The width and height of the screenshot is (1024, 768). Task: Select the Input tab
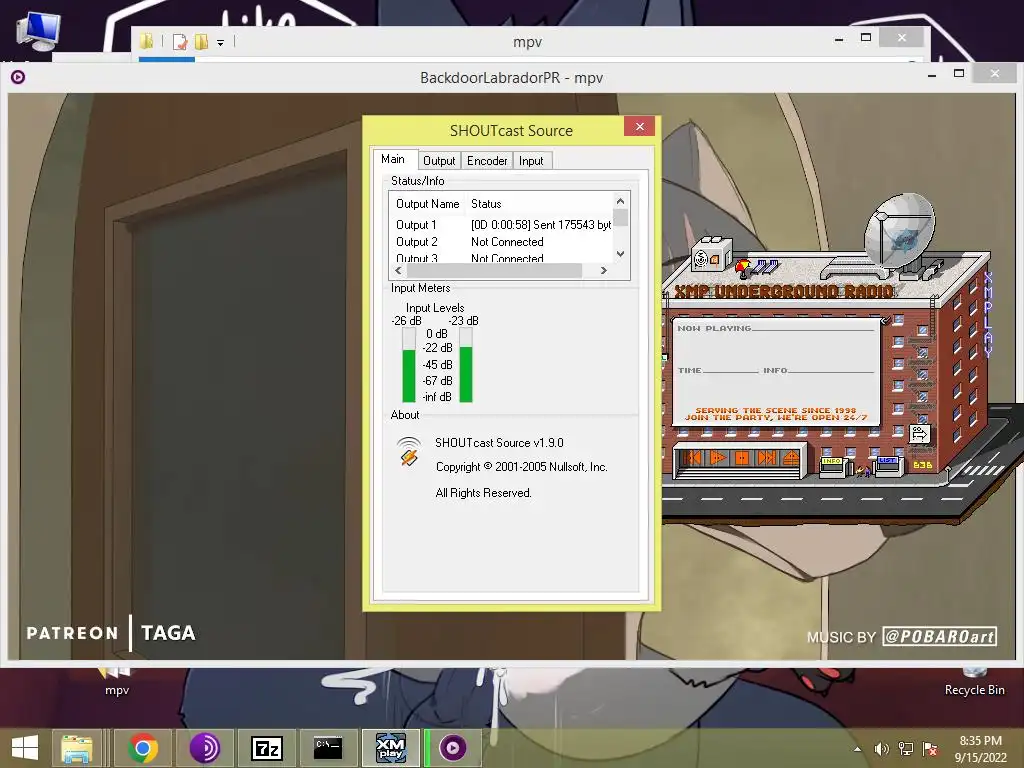(x=532, y=161)
